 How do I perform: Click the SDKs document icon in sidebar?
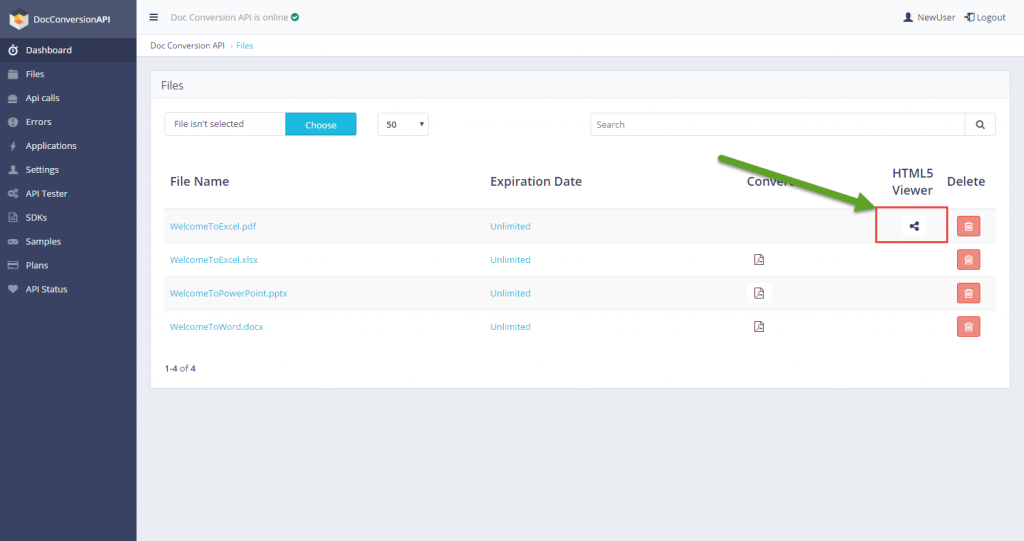(13, 217)
